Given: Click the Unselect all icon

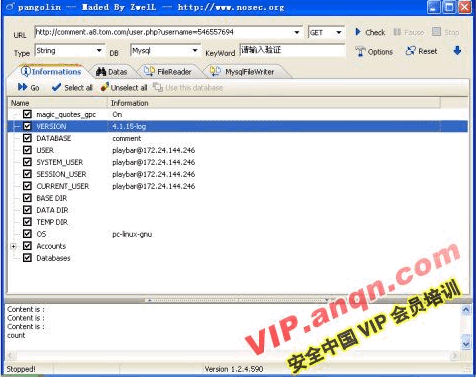Looking at the screenshot, I should (105, 87).
